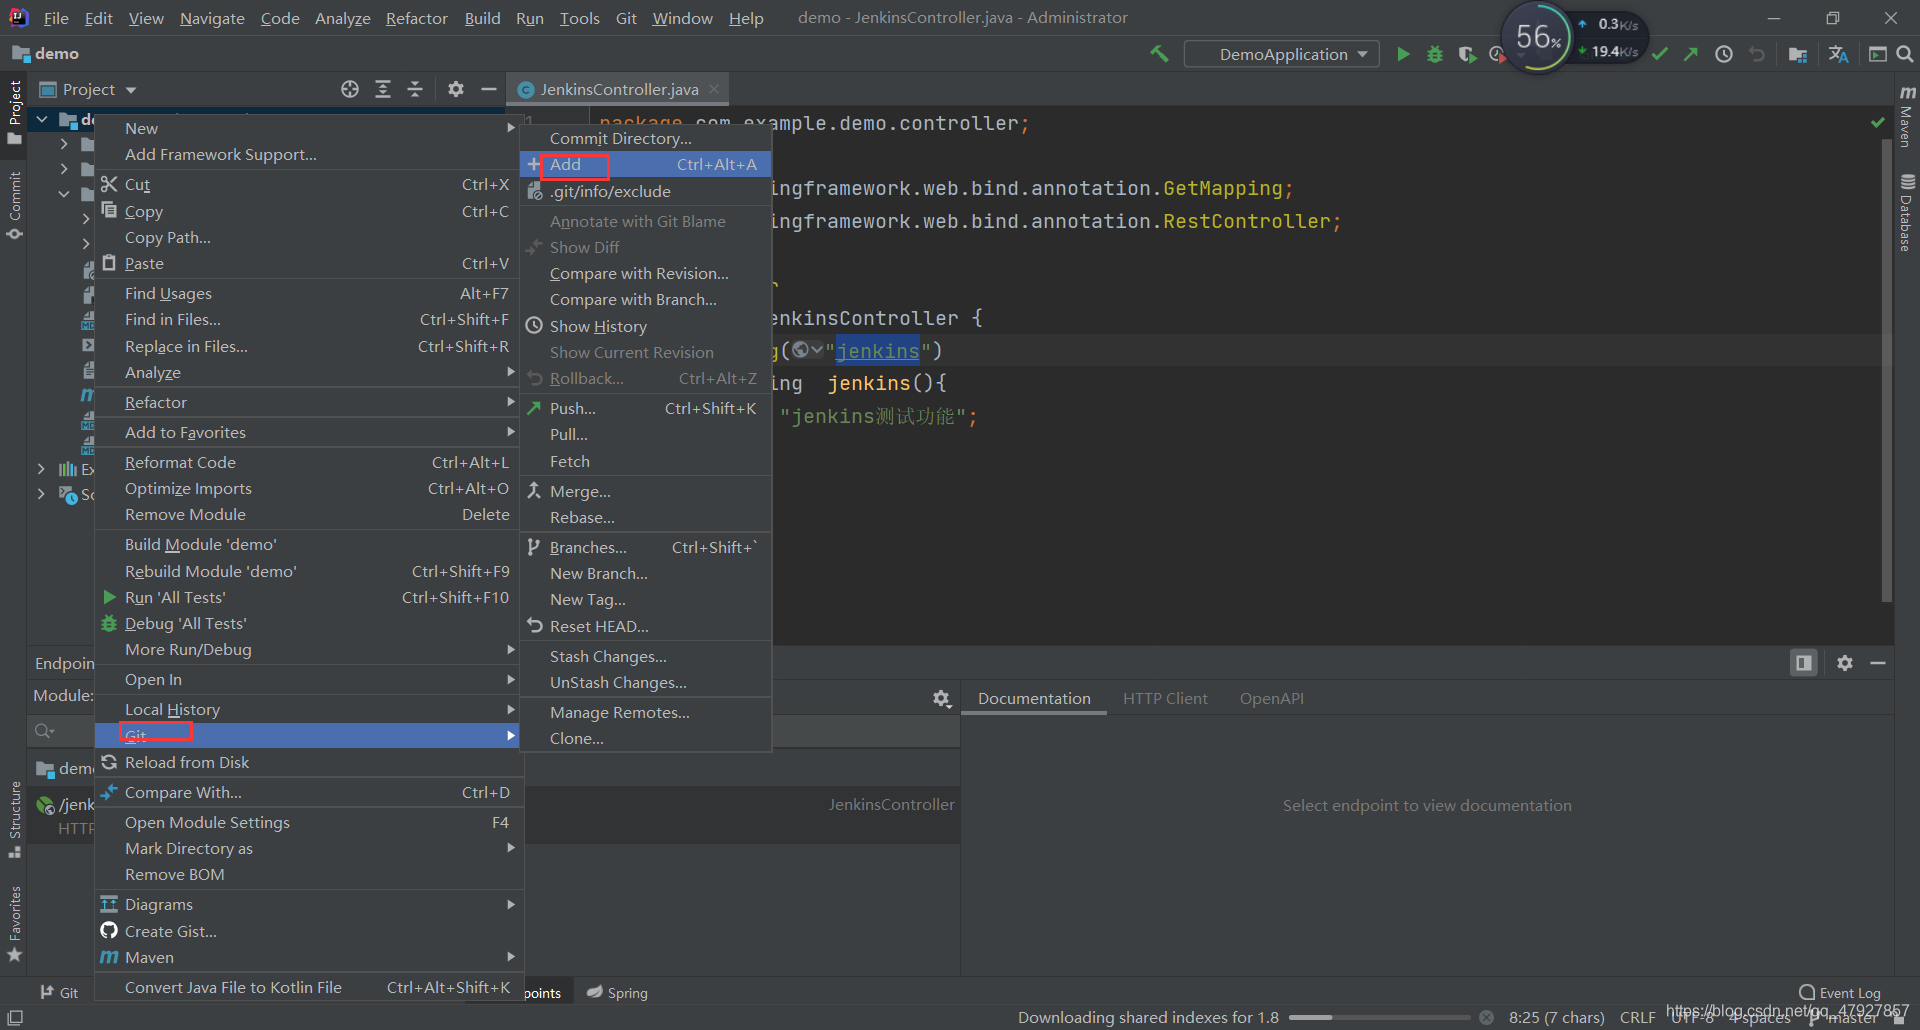
Task: Click Collapse All icon in Project panel
Action: 415,89
